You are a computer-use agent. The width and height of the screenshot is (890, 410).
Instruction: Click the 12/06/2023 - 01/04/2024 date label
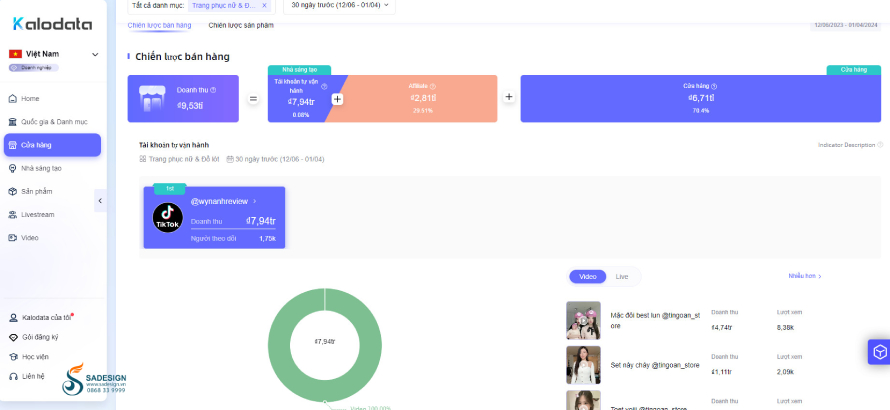845,25
